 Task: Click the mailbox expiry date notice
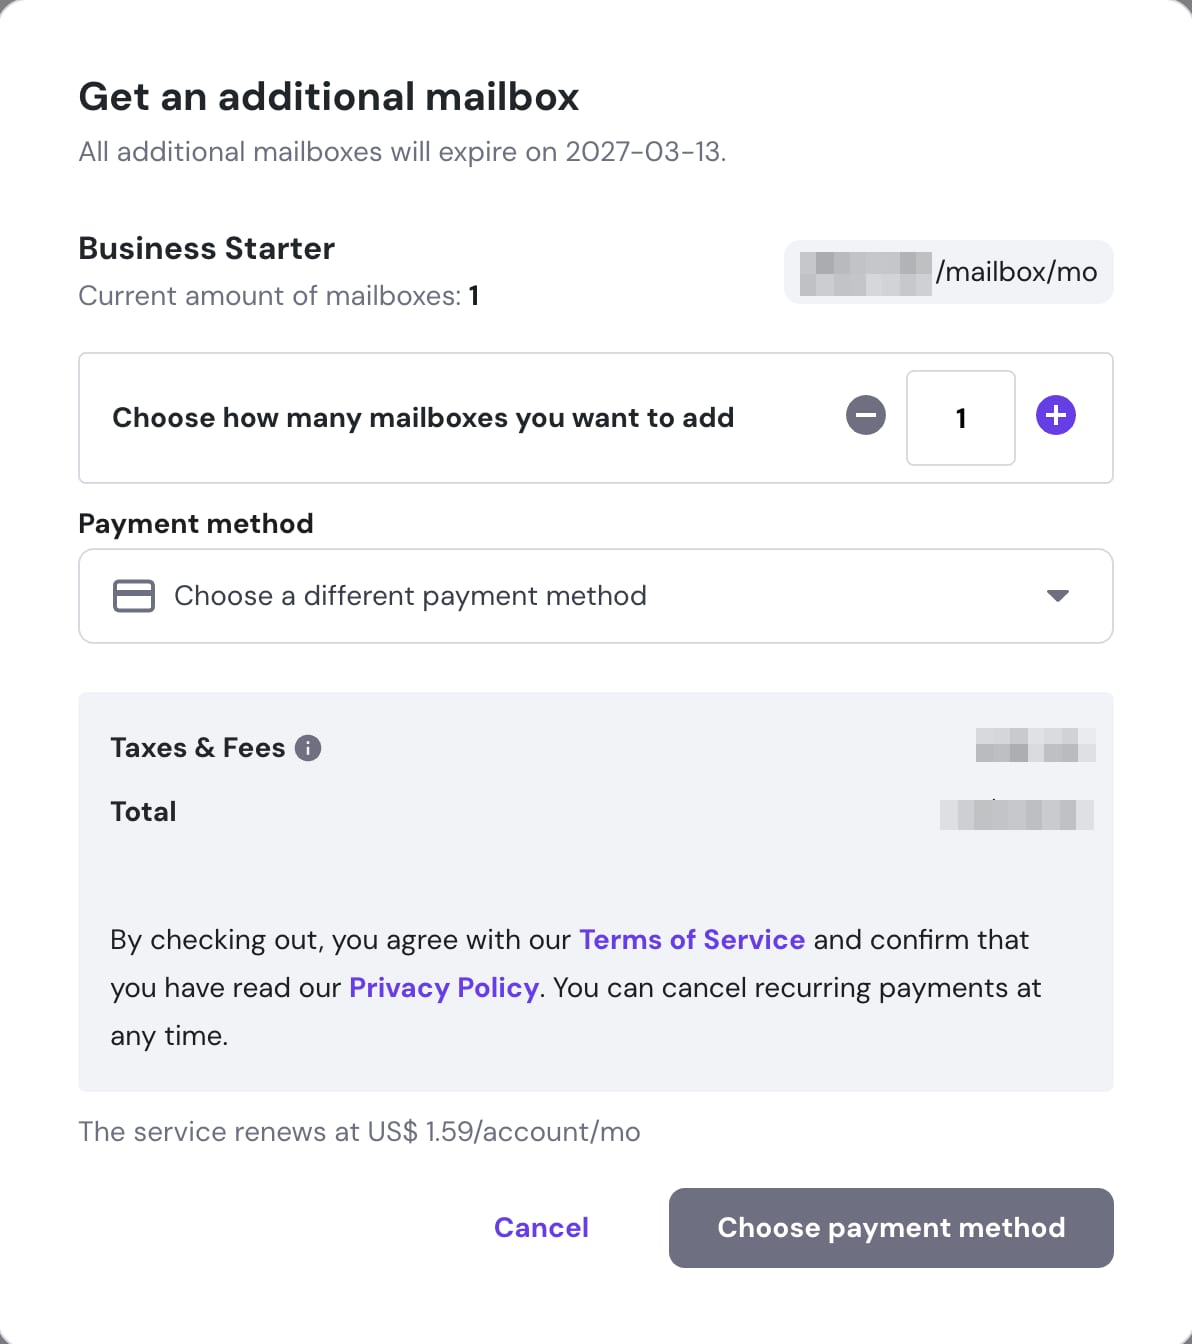pos(402,152)
